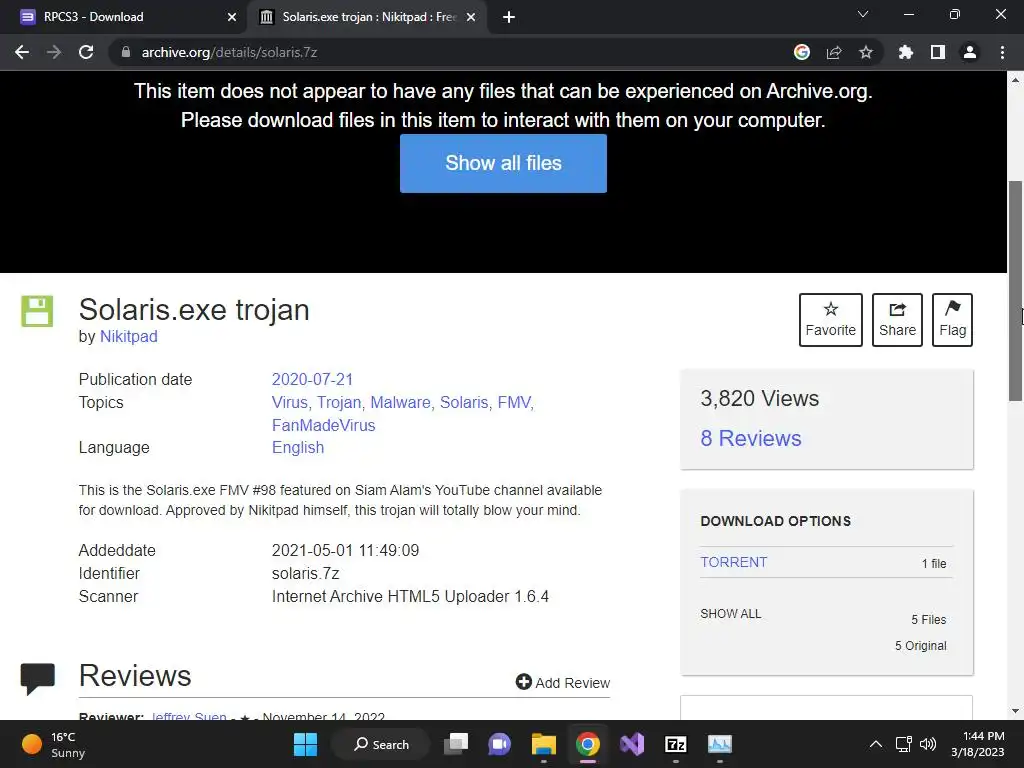Open reviewer Jeffrey Suen's profile
Image resolution: width=1024 pixels, height=768 pixels.
pyautogui.click(x=188, y=716)
